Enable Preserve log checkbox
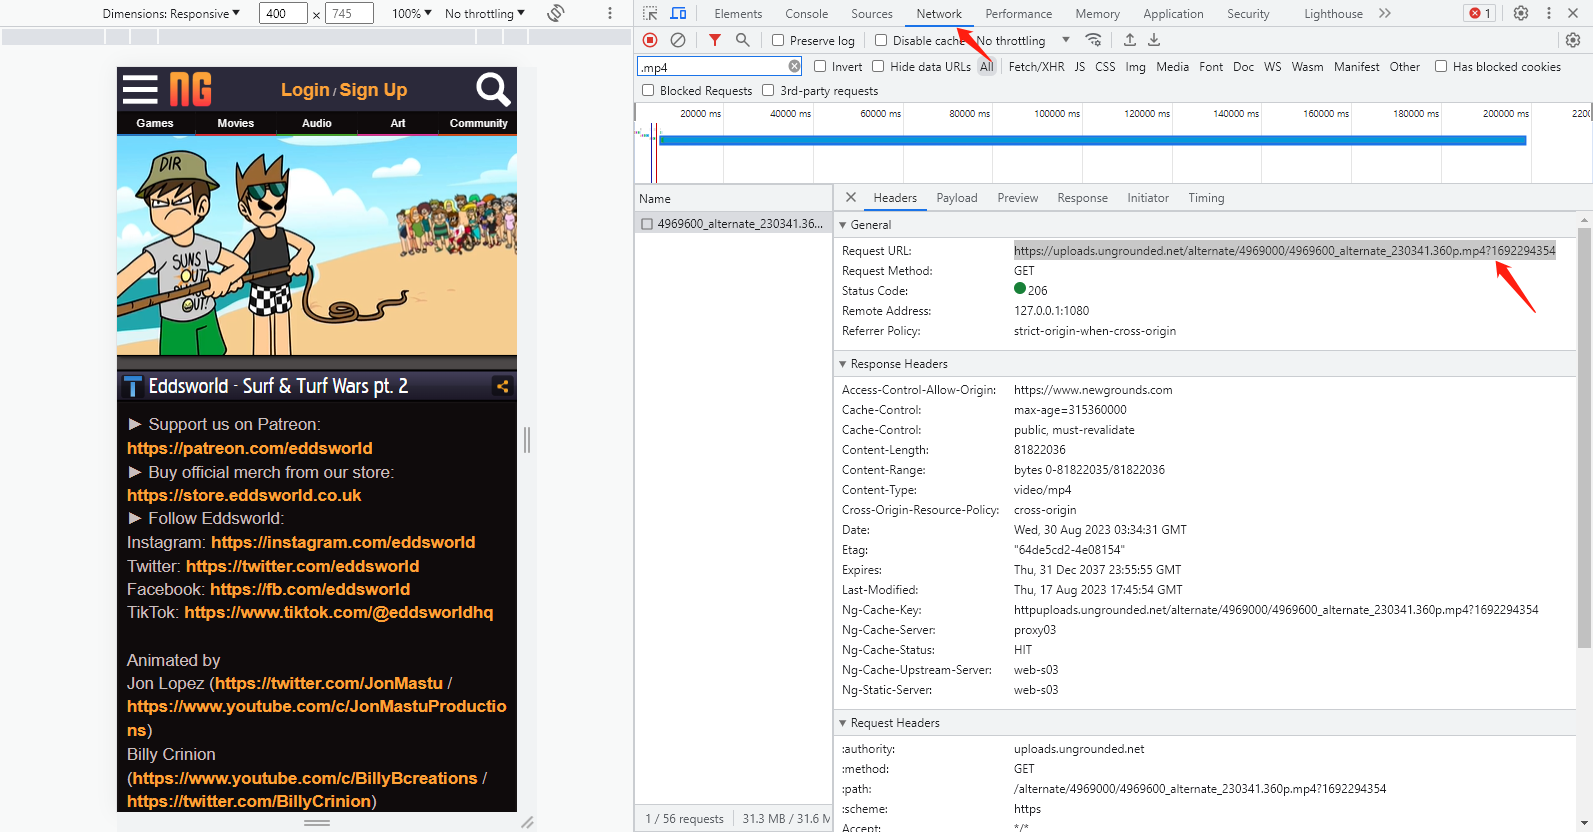The height and width of the screenshot is (832, 1593). click(778, 40)
